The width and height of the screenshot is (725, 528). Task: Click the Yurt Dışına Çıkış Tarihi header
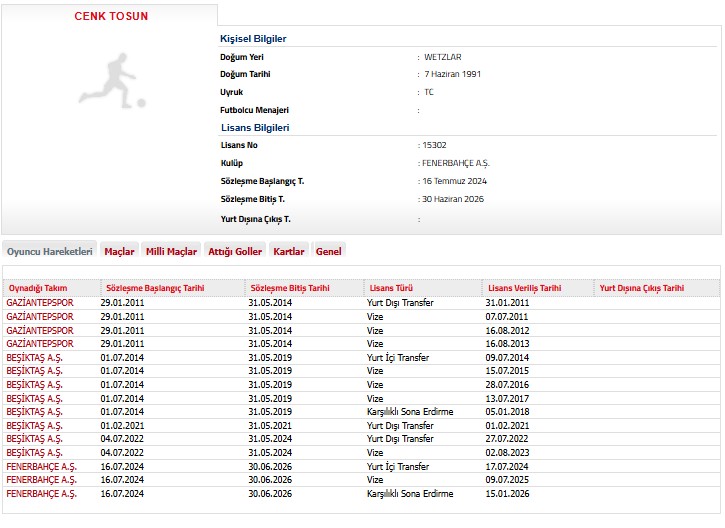[641, 288]
